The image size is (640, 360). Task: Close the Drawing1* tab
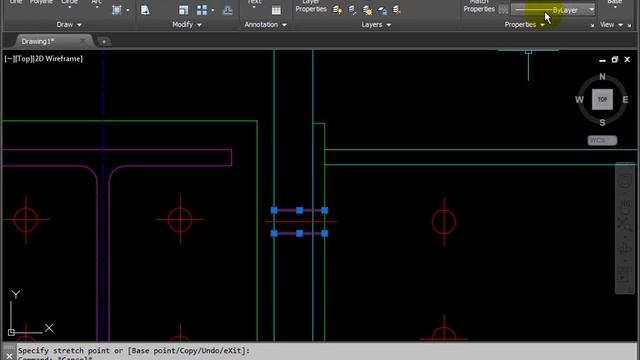tap(83, 41)
